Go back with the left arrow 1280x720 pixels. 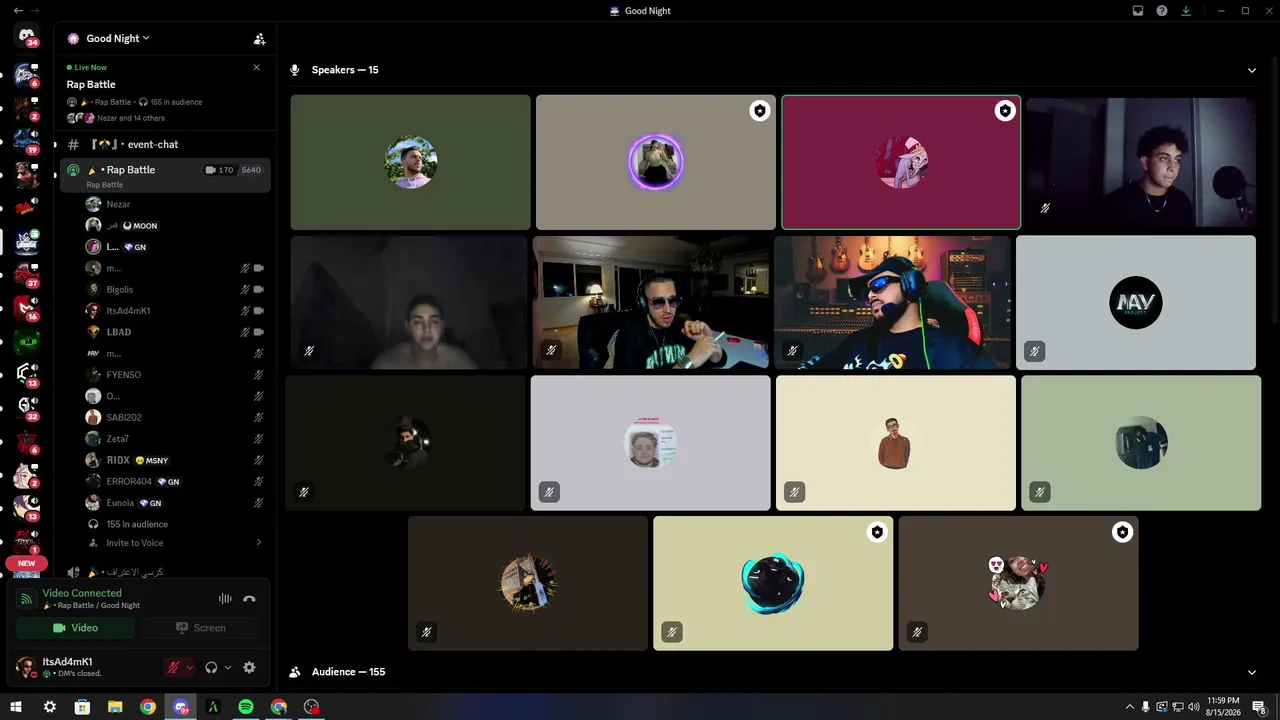[x=18, y=11]
